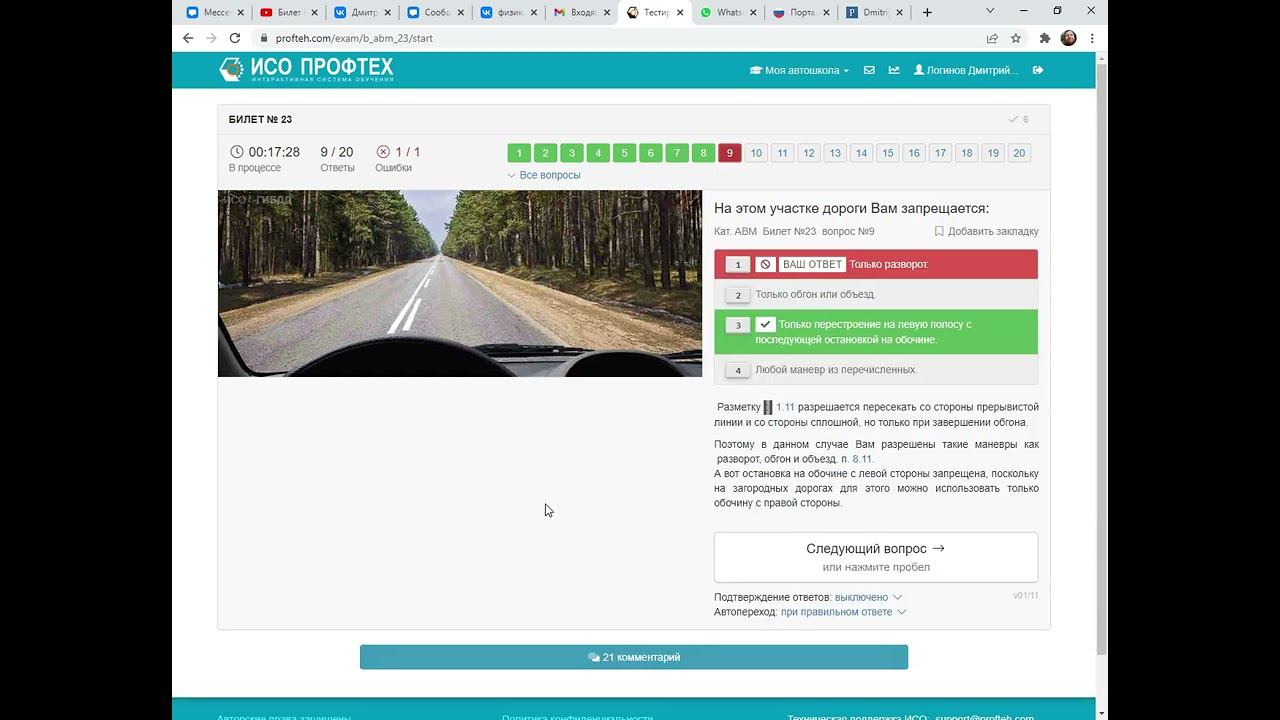Open the statistics chart icon in header

(x=894, y=70)
